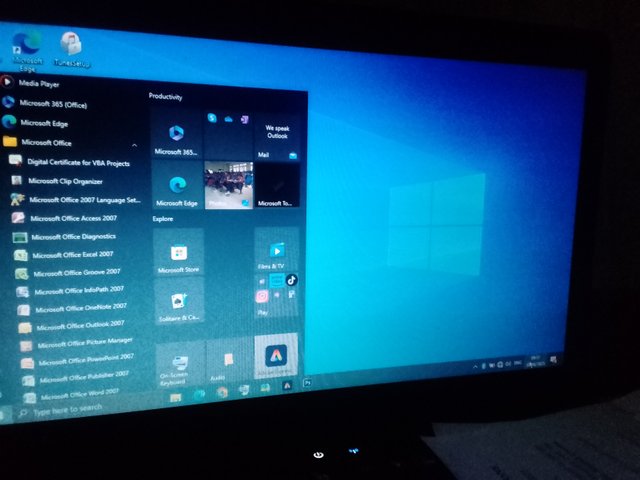Open Instagram icon in the Play tile
The width and height of the screenshot is (640, 480).
[262, 296]
